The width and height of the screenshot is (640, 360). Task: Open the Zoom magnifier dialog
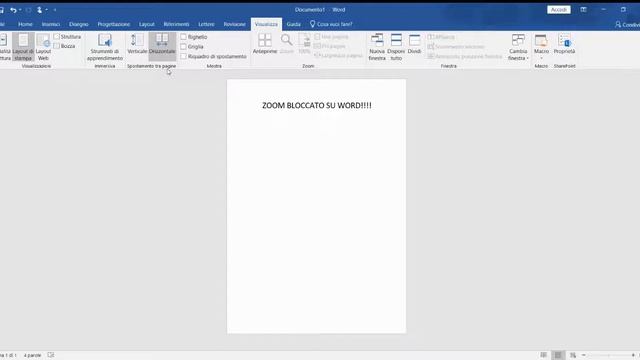coord(287,44)
